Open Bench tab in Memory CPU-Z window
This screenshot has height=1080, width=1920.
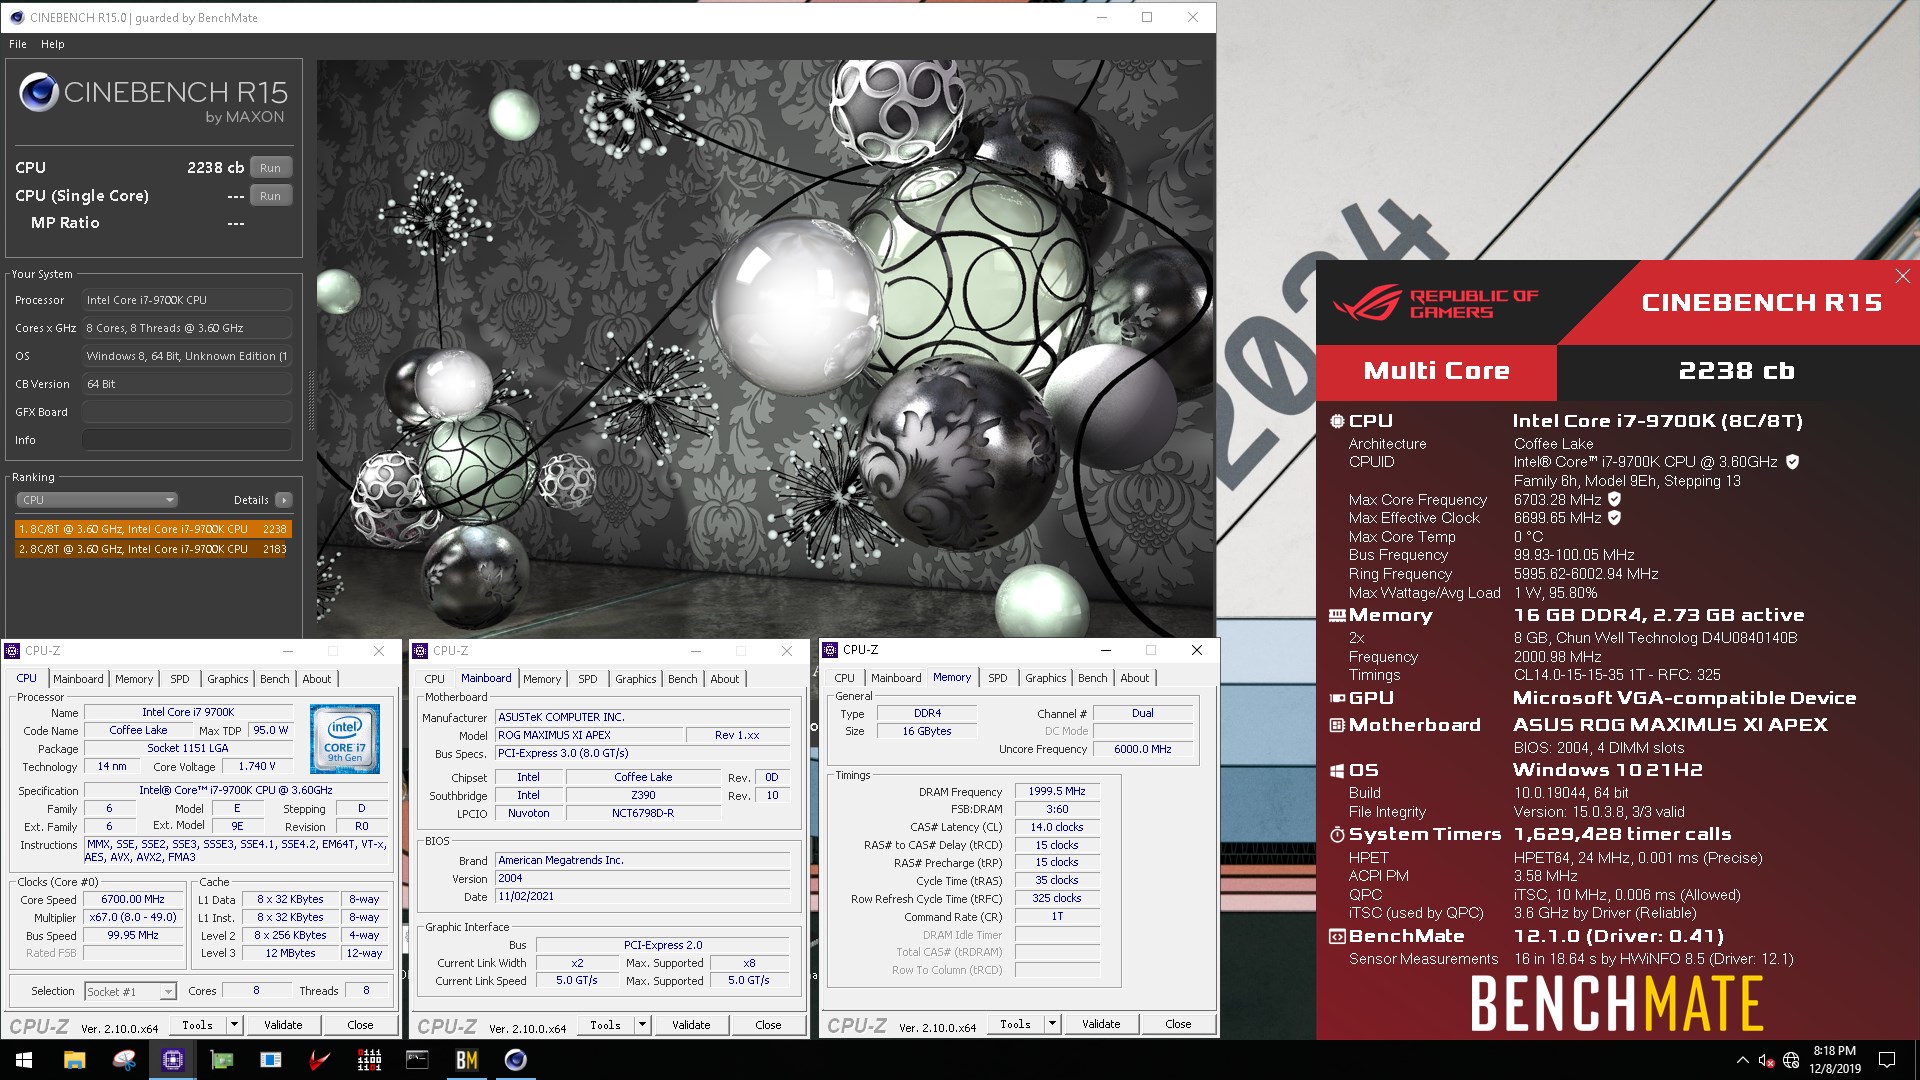point(1093,678)
